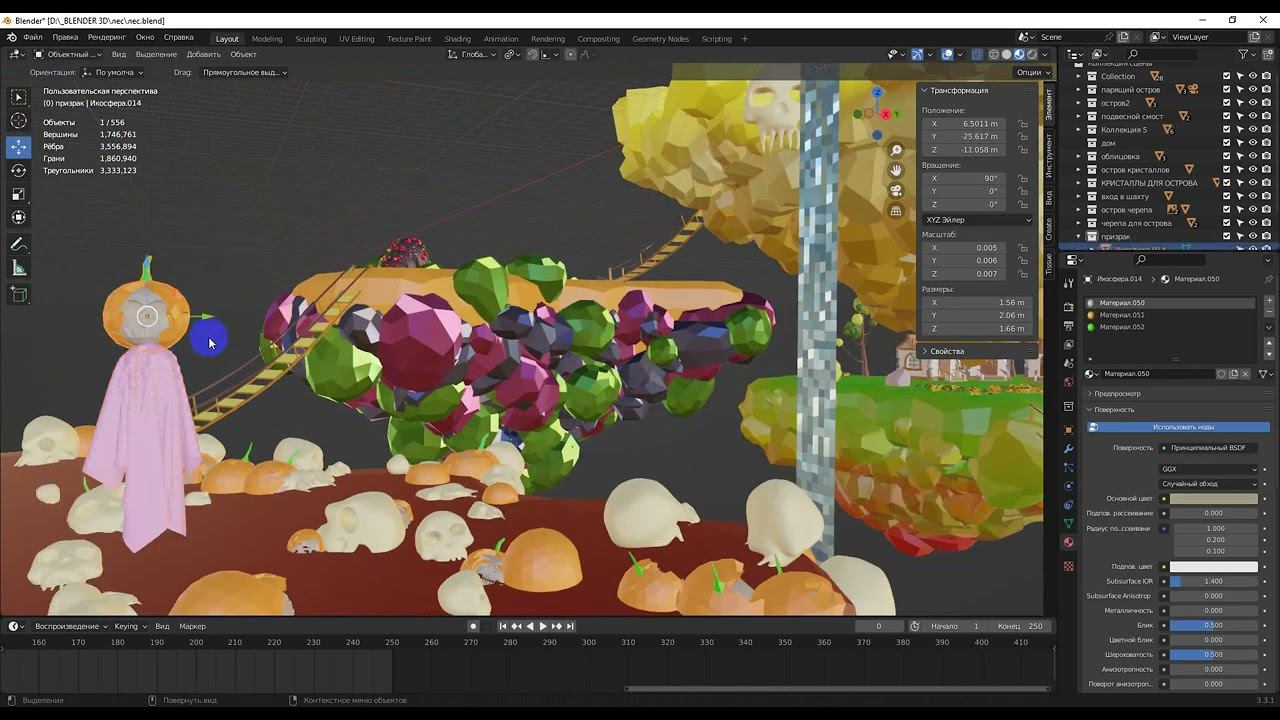Open the Объектный mode dropdown
Image resolution: width=1280 pixels, height=720 pixels.
[67, 54]
